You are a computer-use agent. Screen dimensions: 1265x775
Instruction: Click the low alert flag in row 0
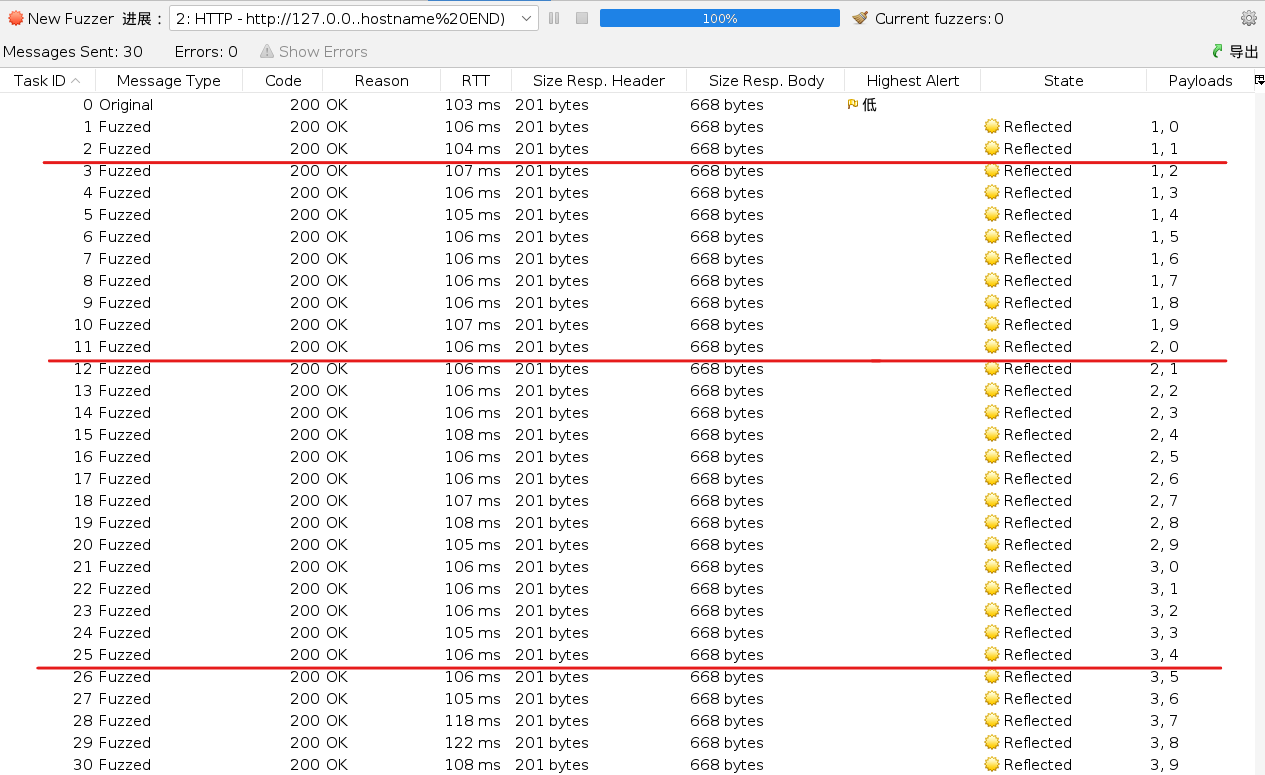click(x=853, y=104)
